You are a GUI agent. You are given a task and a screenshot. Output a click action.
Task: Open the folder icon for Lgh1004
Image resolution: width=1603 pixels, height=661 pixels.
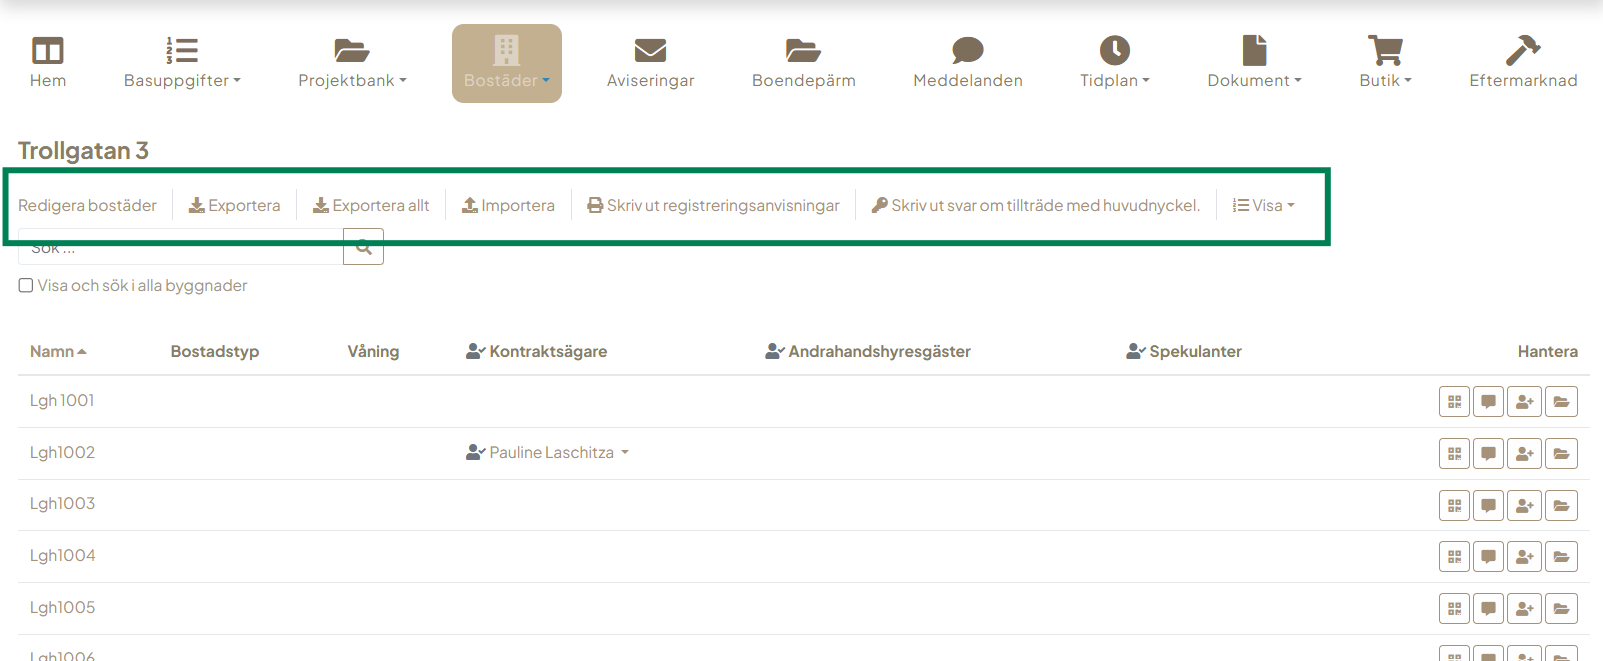tap(1561, 557)
